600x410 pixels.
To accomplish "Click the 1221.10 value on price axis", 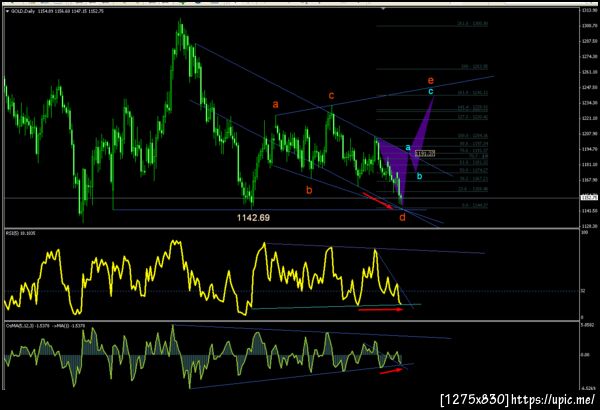I will coord(589,118).
